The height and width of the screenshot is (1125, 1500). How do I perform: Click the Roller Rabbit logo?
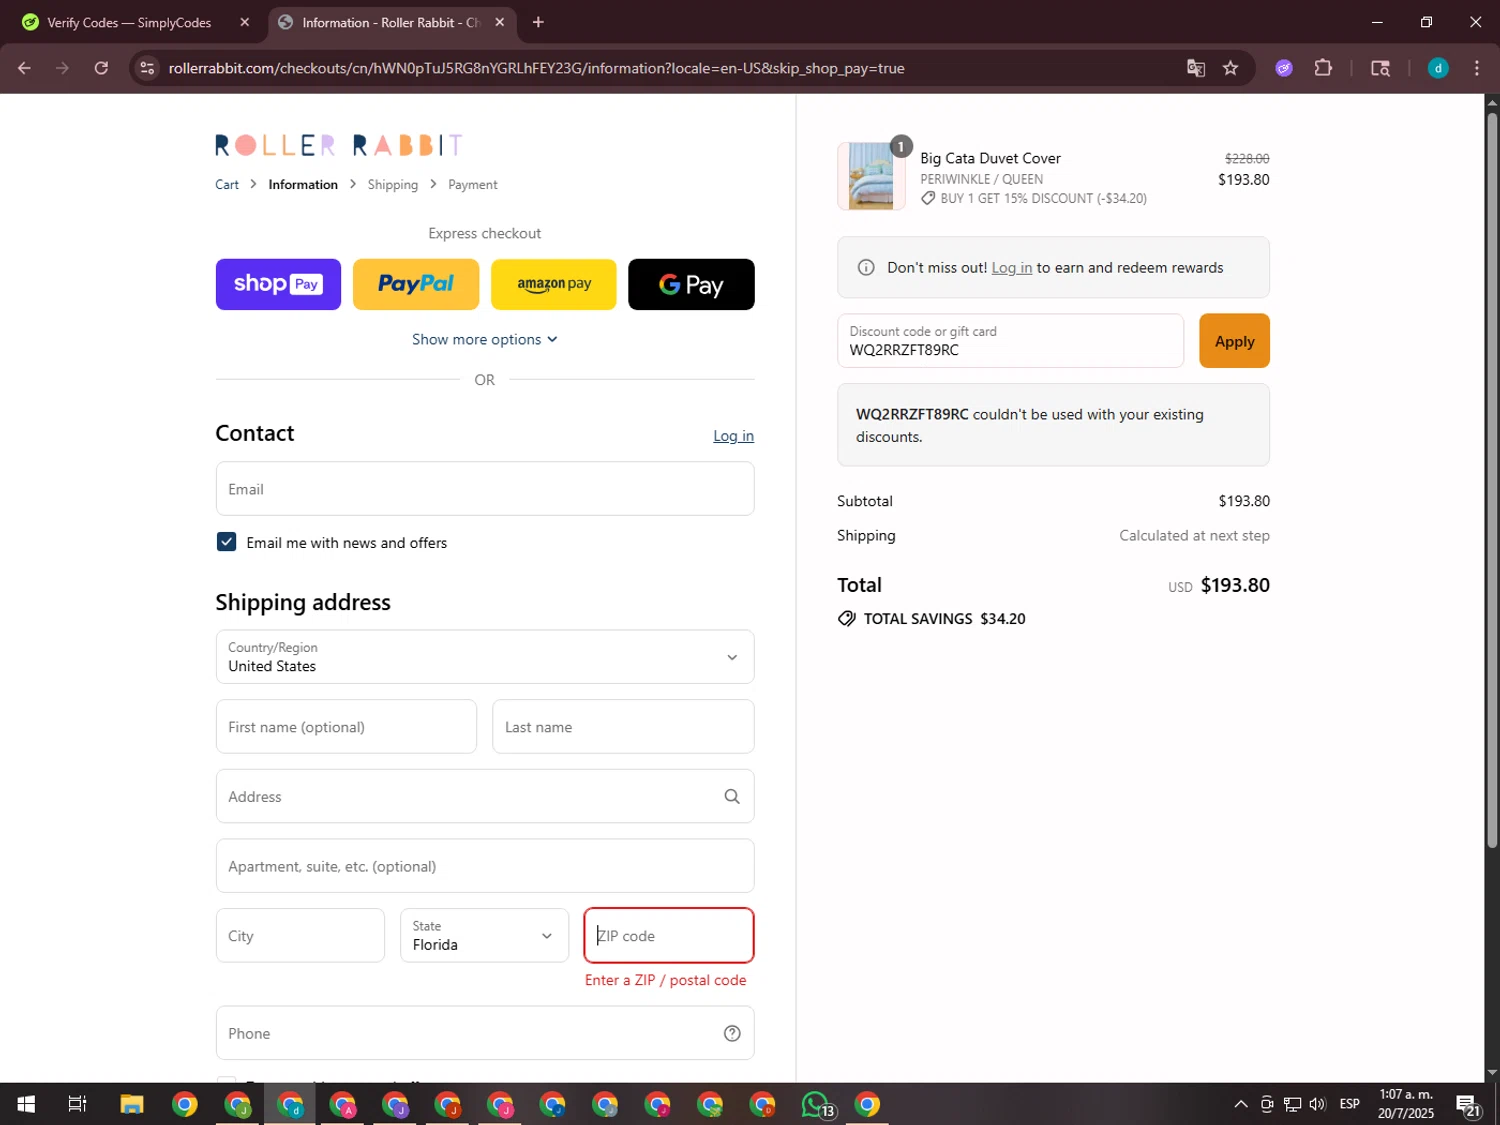pos(338,145)
